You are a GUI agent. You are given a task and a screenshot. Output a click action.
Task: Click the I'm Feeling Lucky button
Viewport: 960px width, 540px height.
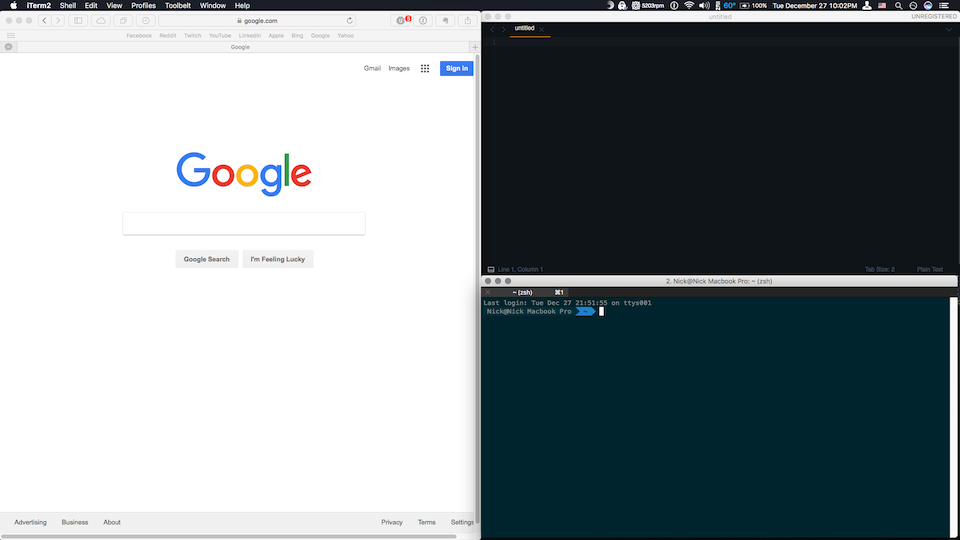pyautogui.click(x=277, y=259)
